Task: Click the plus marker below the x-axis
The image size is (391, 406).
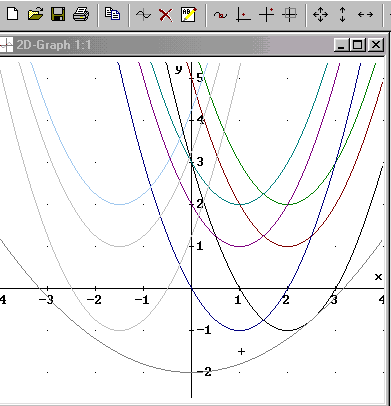Action: (242, 351)
